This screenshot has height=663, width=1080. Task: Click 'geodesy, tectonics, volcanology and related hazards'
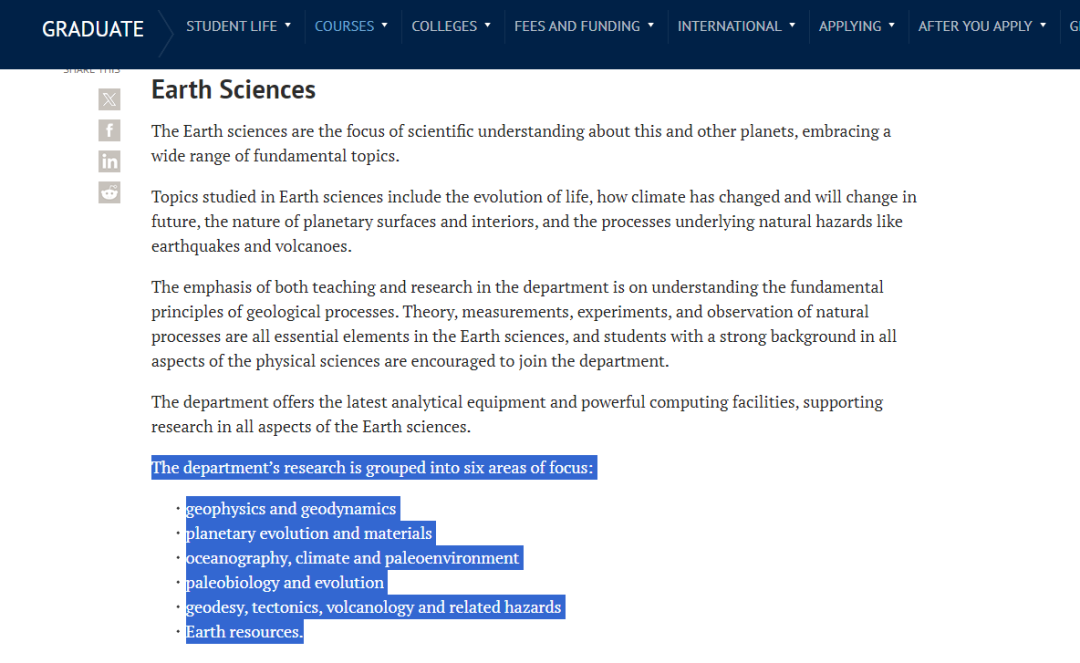click(x=374, y=607)
